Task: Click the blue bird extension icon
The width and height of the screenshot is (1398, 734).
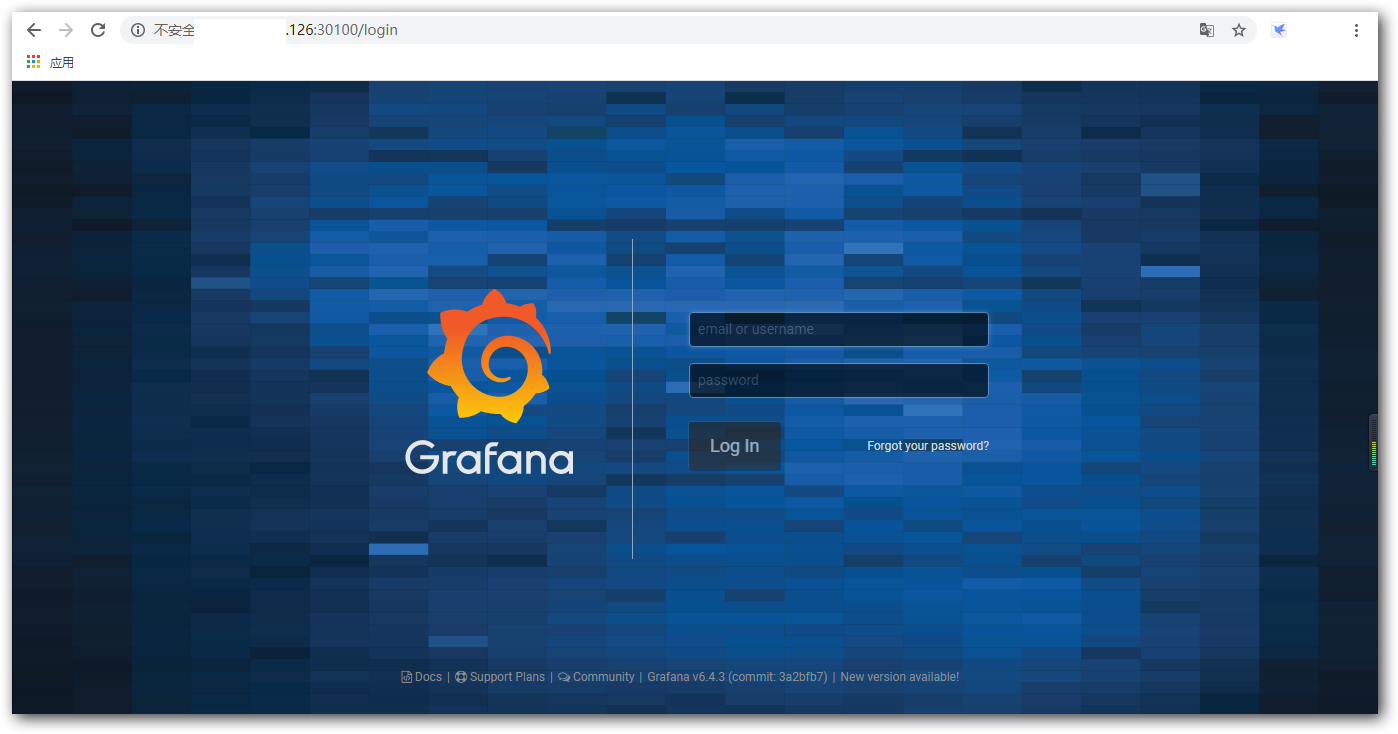Action: point(1279,30)
